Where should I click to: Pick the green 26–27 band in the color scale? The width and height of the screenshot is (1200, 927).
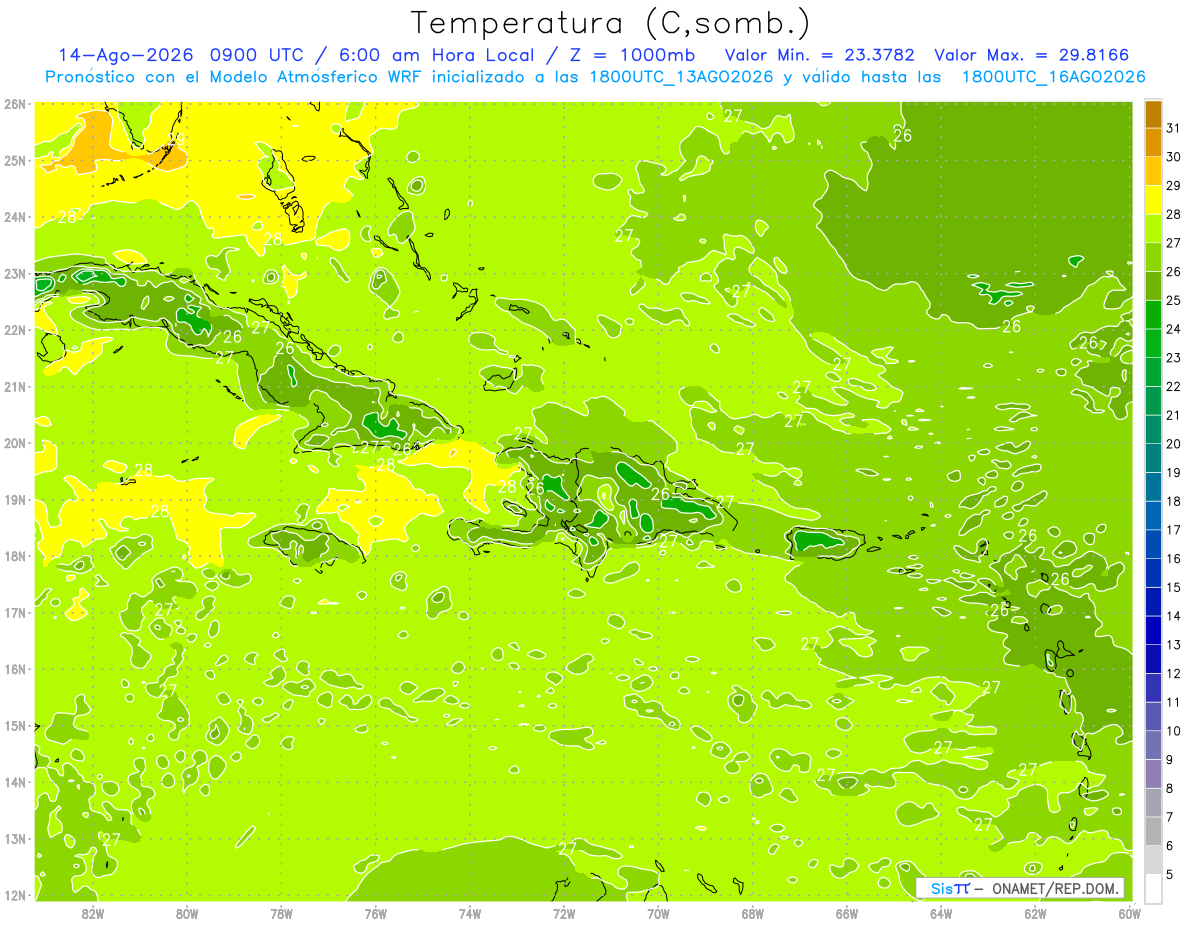(1153, 257)
